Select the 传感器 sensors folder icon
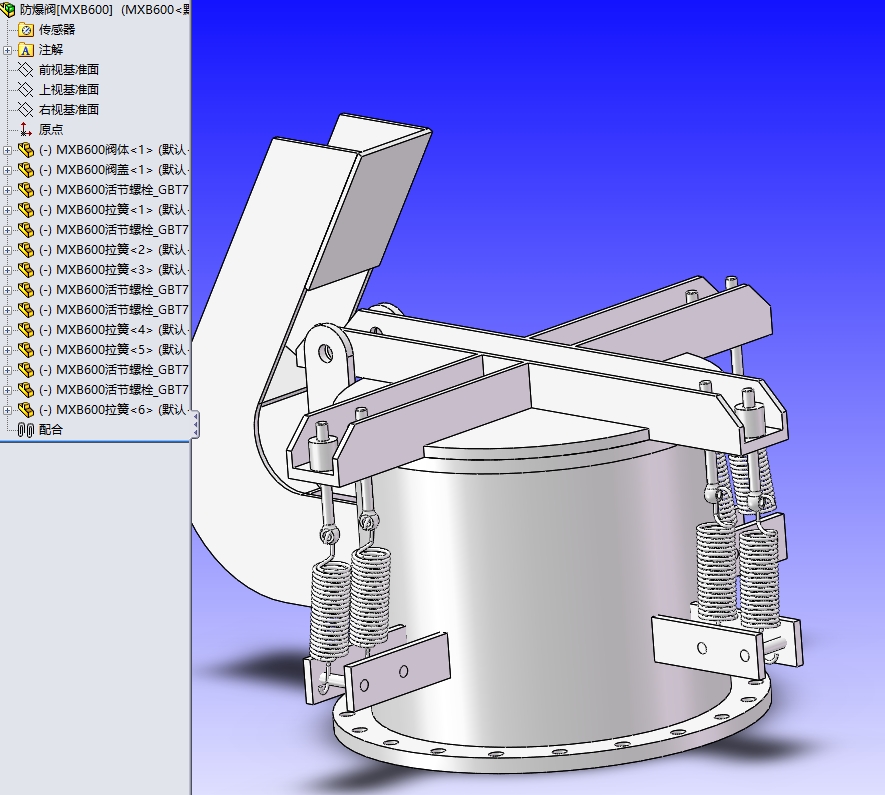The image size is (885, 795). (25, 30)
